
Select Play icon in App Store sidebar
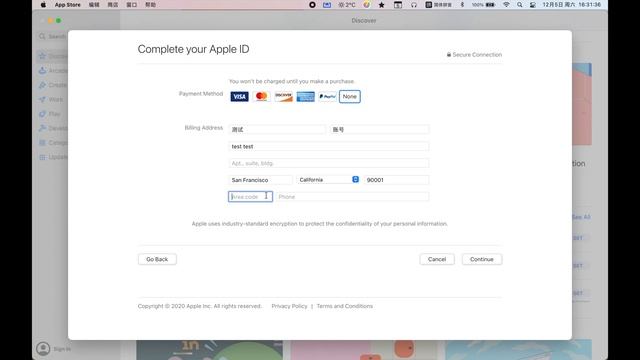(42, 114)
